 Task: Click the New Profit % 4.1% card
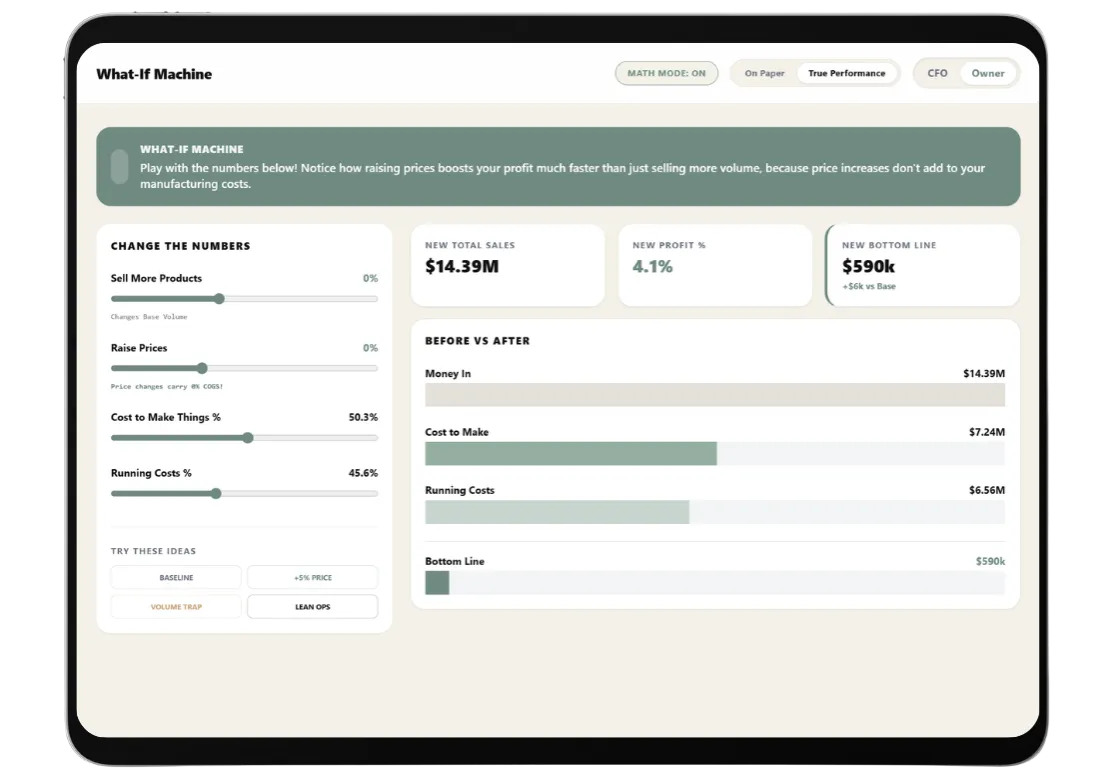(x=715, y=265)
